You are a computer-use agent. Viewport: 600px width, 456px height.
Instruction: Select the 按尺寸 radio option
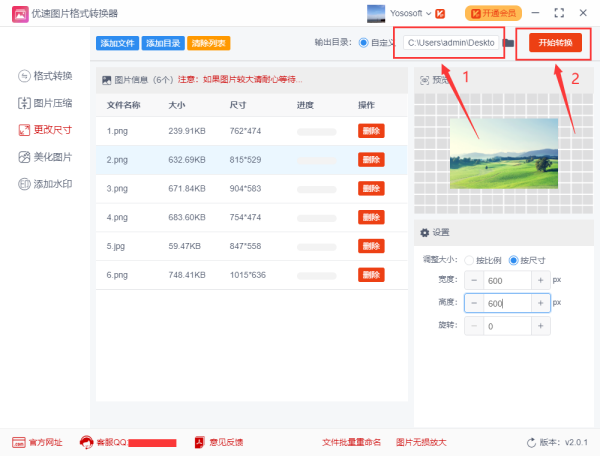coord(514,260)
